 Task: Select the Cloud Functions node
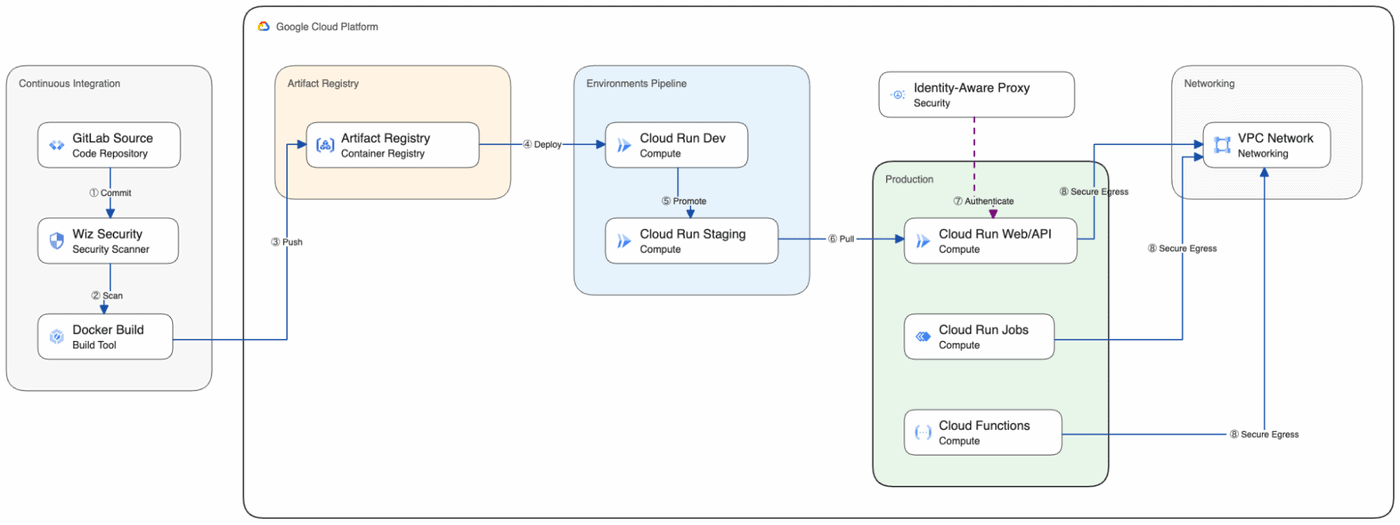(x=983, y=433)
